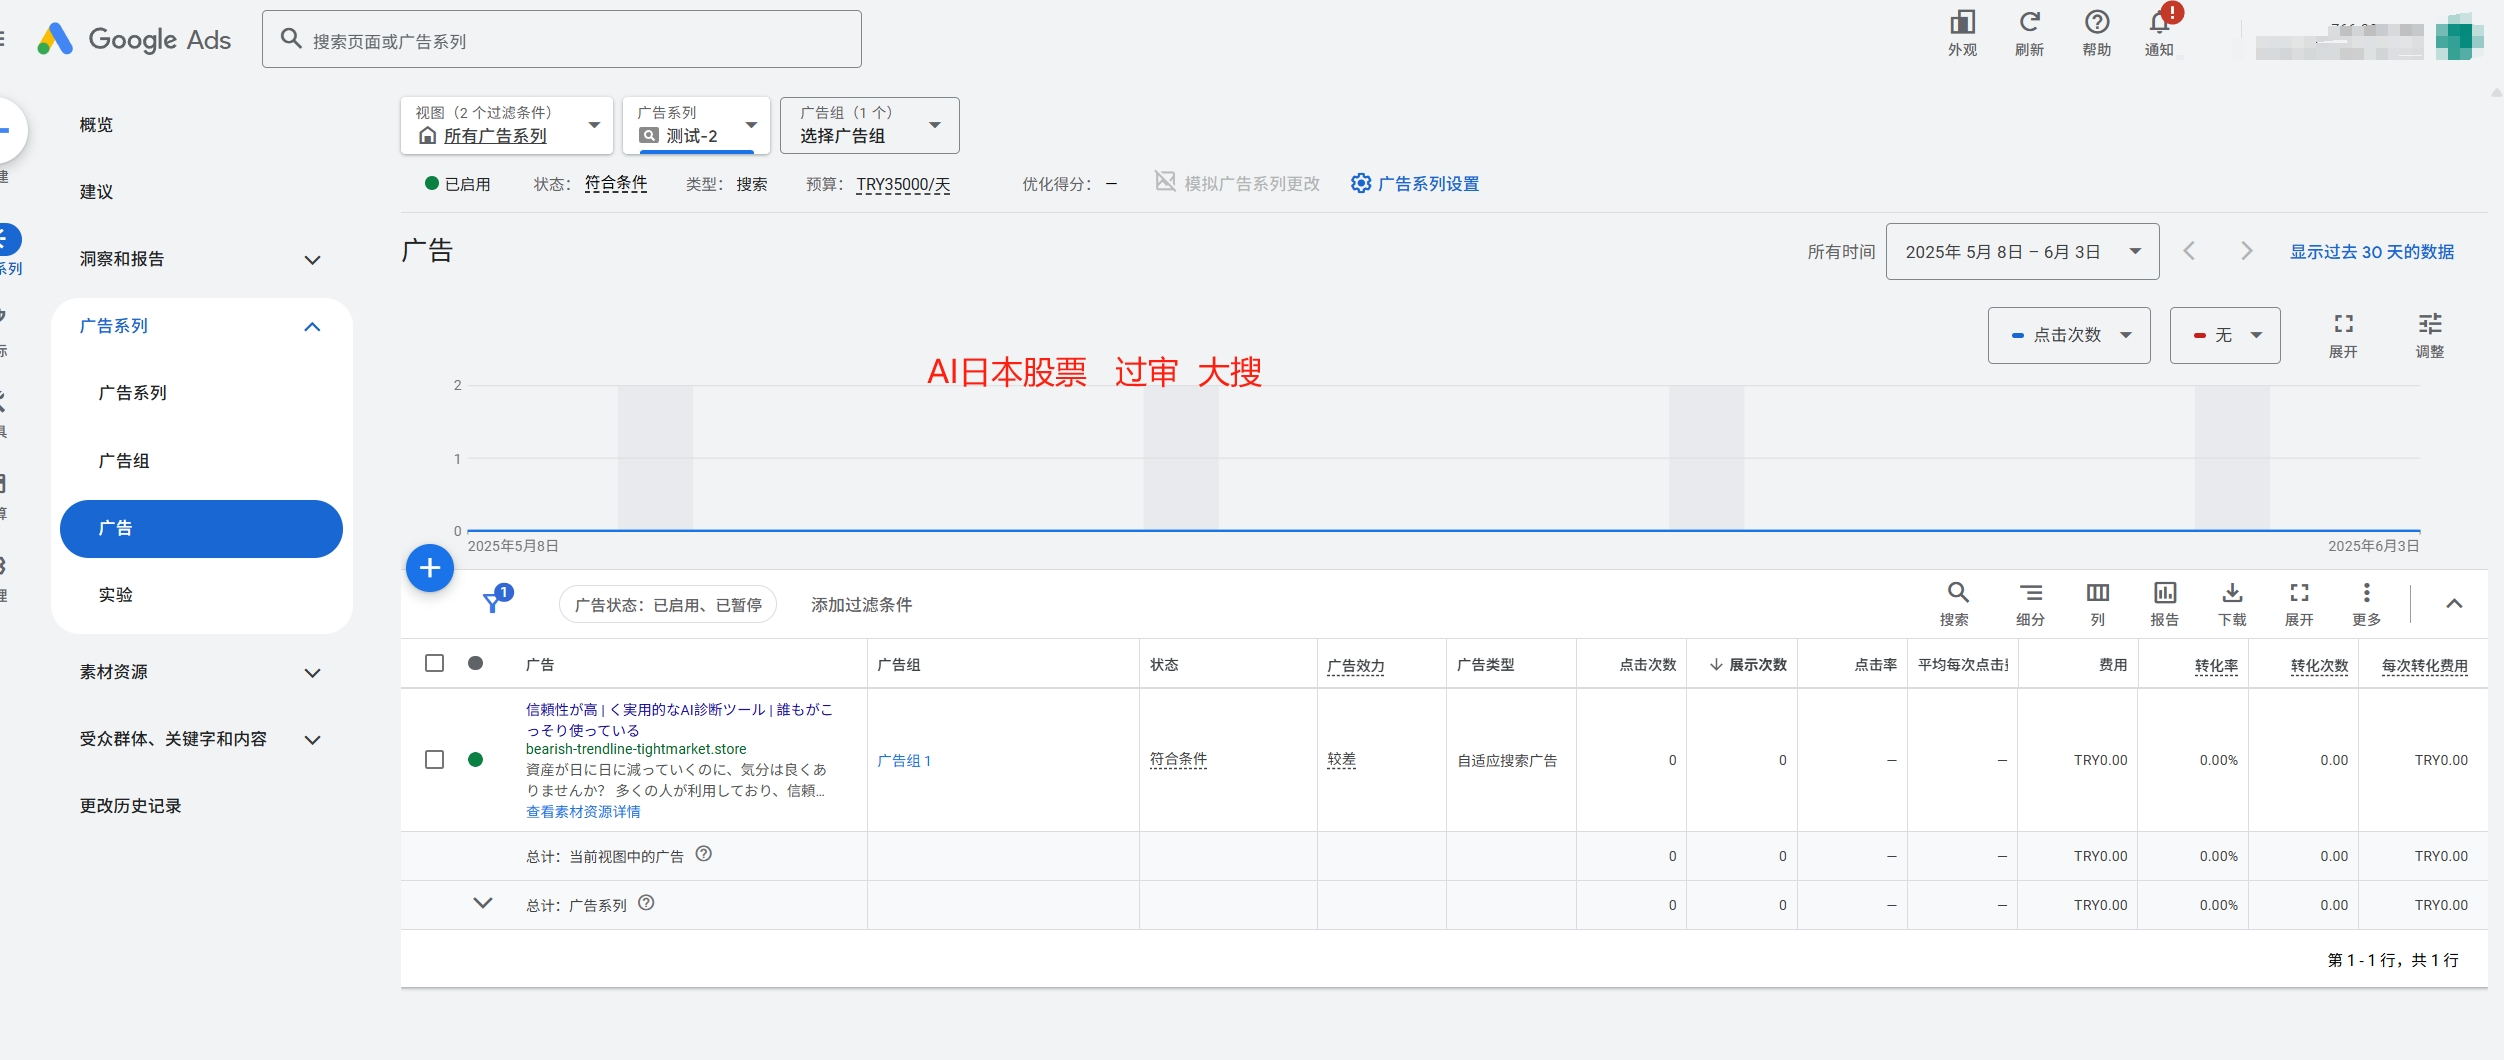Open the 广告组 1 link
Image resolution: width=2504 pixels, height=1060 pixels.
[x=904, y=760]
